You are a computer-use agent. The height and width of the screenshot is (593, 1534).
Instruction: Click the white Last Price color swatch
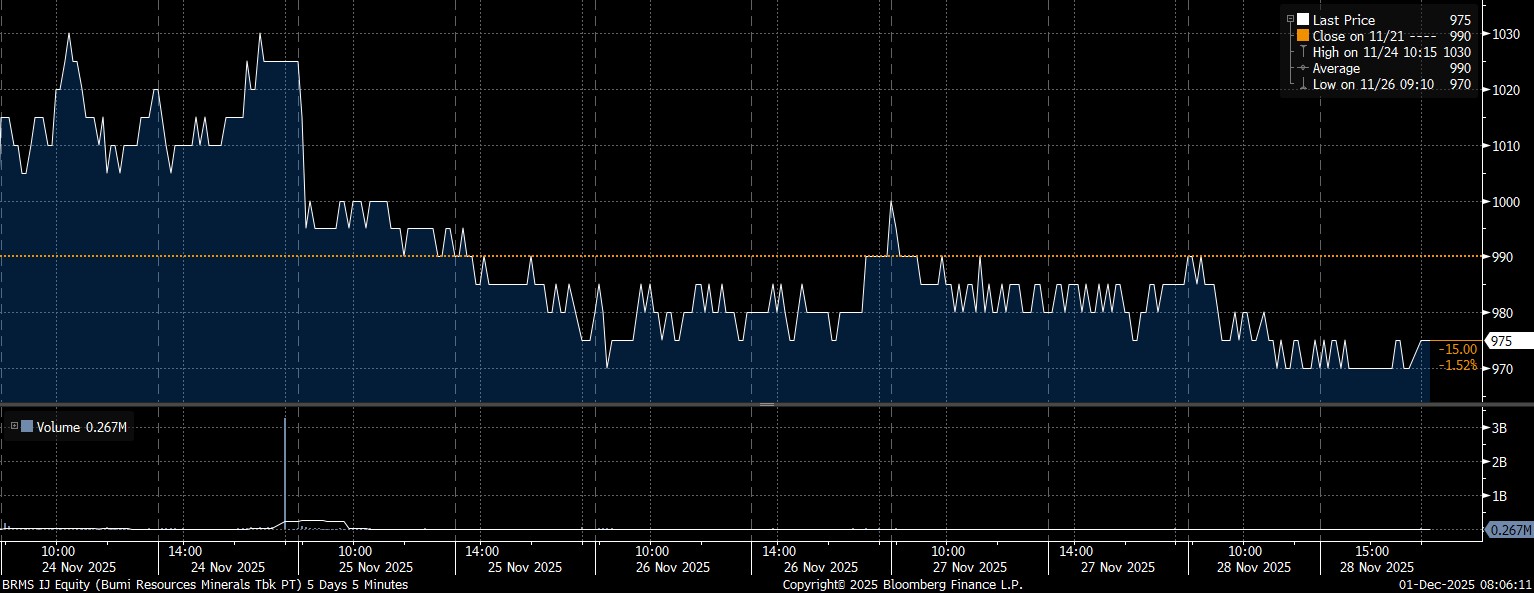tap(1303, 20)
